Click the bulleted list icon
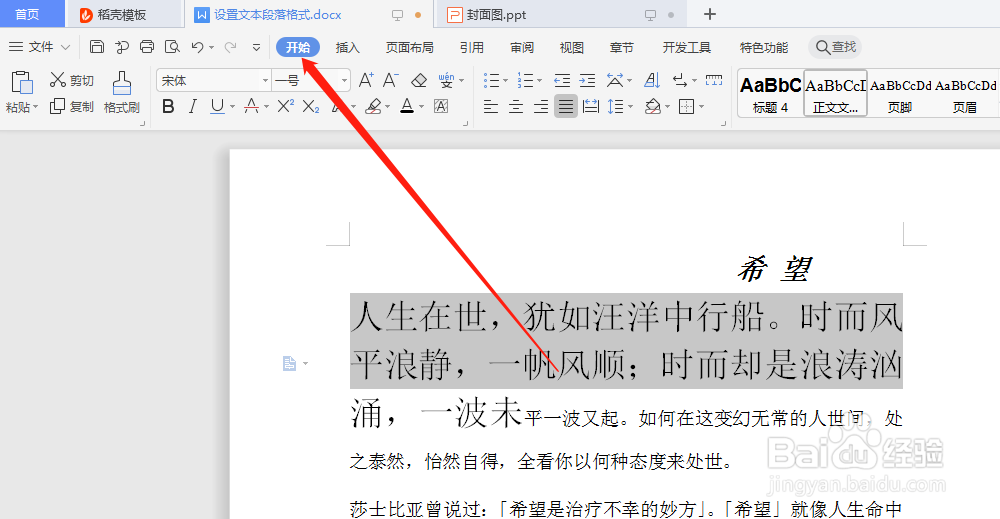Screen dimensions: 1000x519 point(491,80)
